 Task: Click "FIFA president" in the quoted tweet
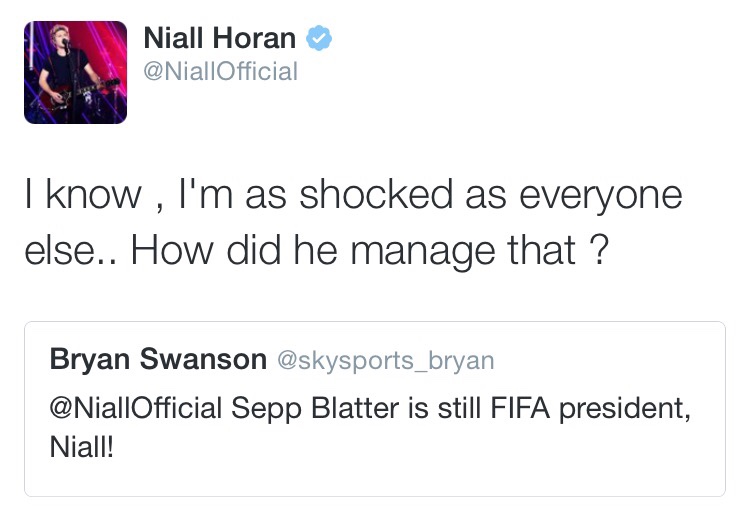tap(590, 410)
